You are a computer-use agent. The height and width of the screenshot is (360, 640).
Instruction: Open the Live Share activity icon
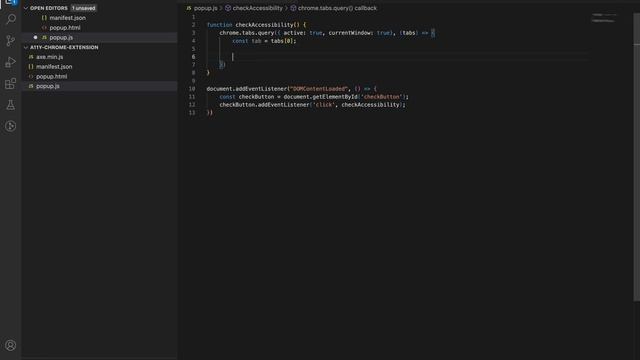click(11, 126)
